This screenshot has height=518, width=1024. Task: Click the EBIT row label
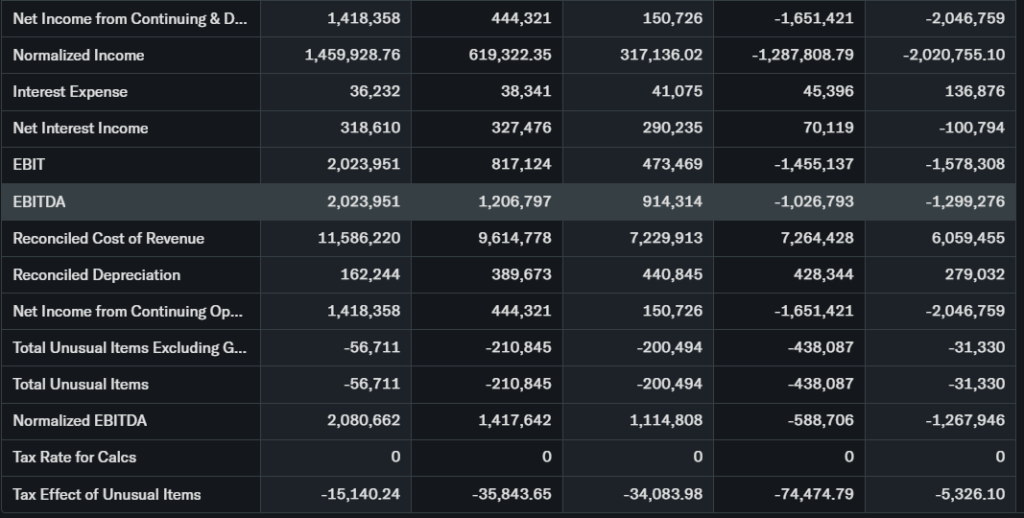click(29, 165)
